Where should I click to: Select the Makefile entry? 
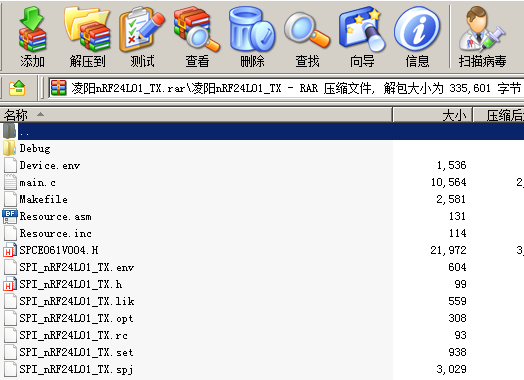click(x=43, y=200)
